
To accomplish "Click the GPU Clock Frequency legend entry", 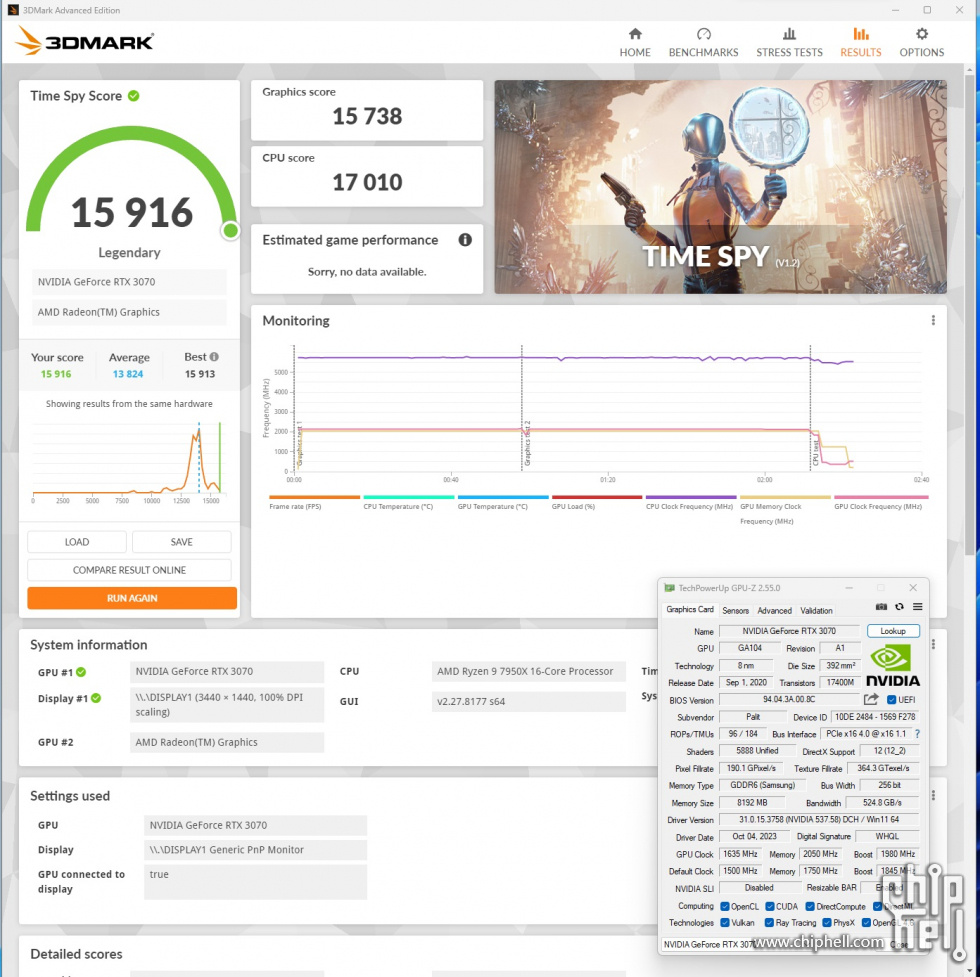I will 881,503.
